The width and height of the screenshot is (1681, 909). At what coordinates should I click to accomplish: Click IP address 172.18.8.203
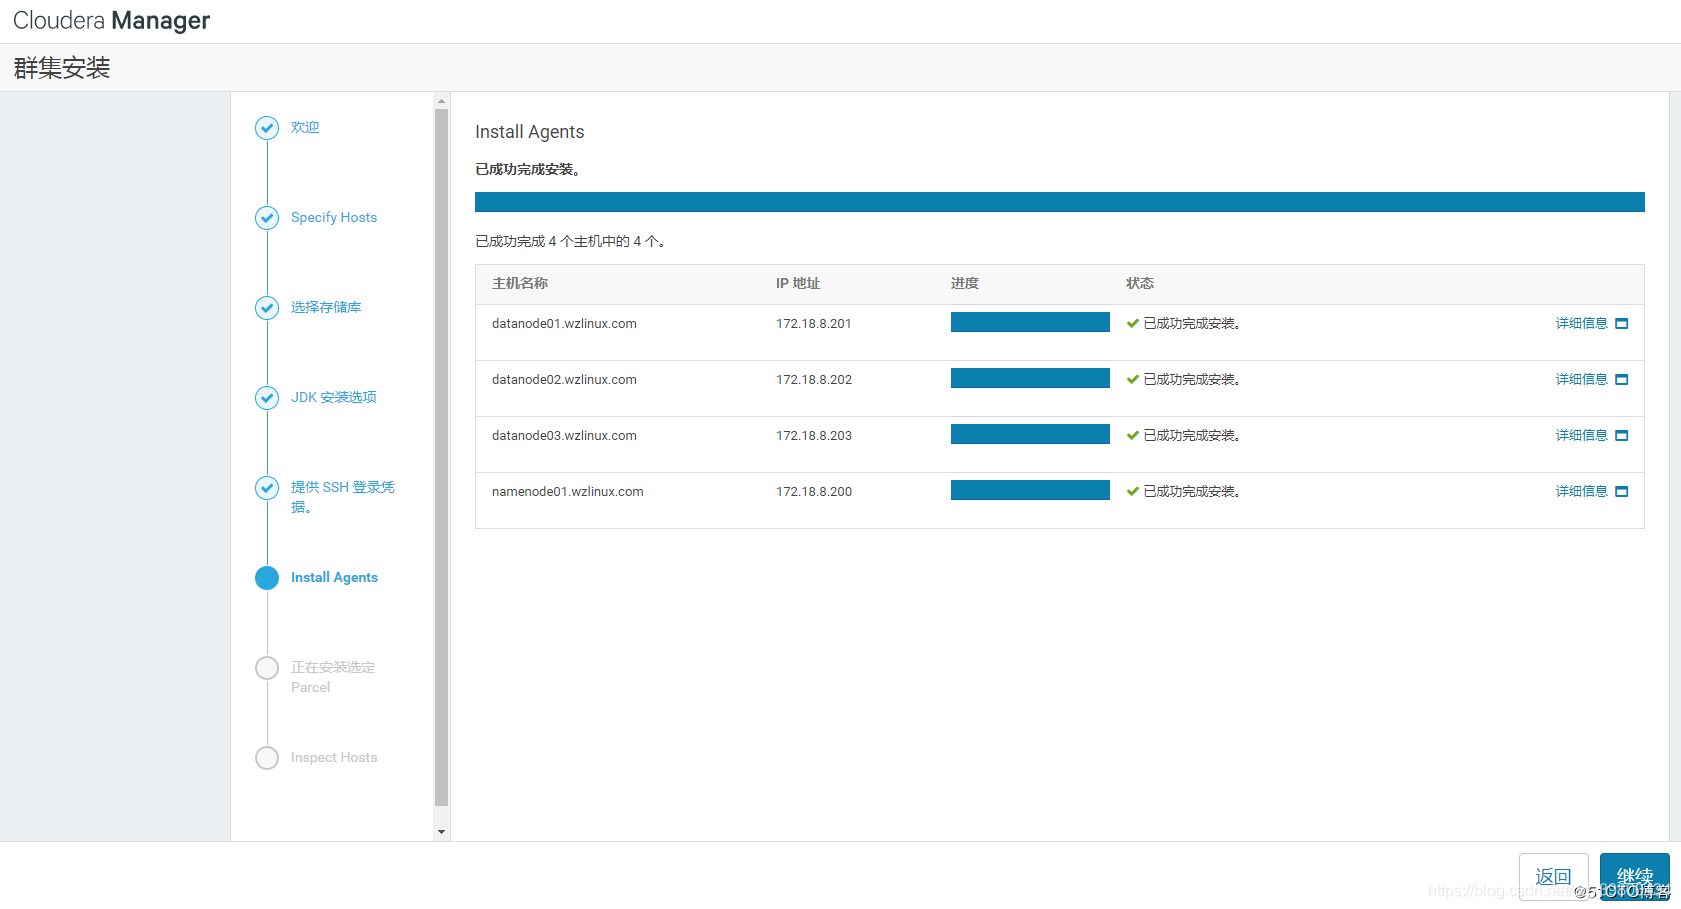click(x=814, y=435)
